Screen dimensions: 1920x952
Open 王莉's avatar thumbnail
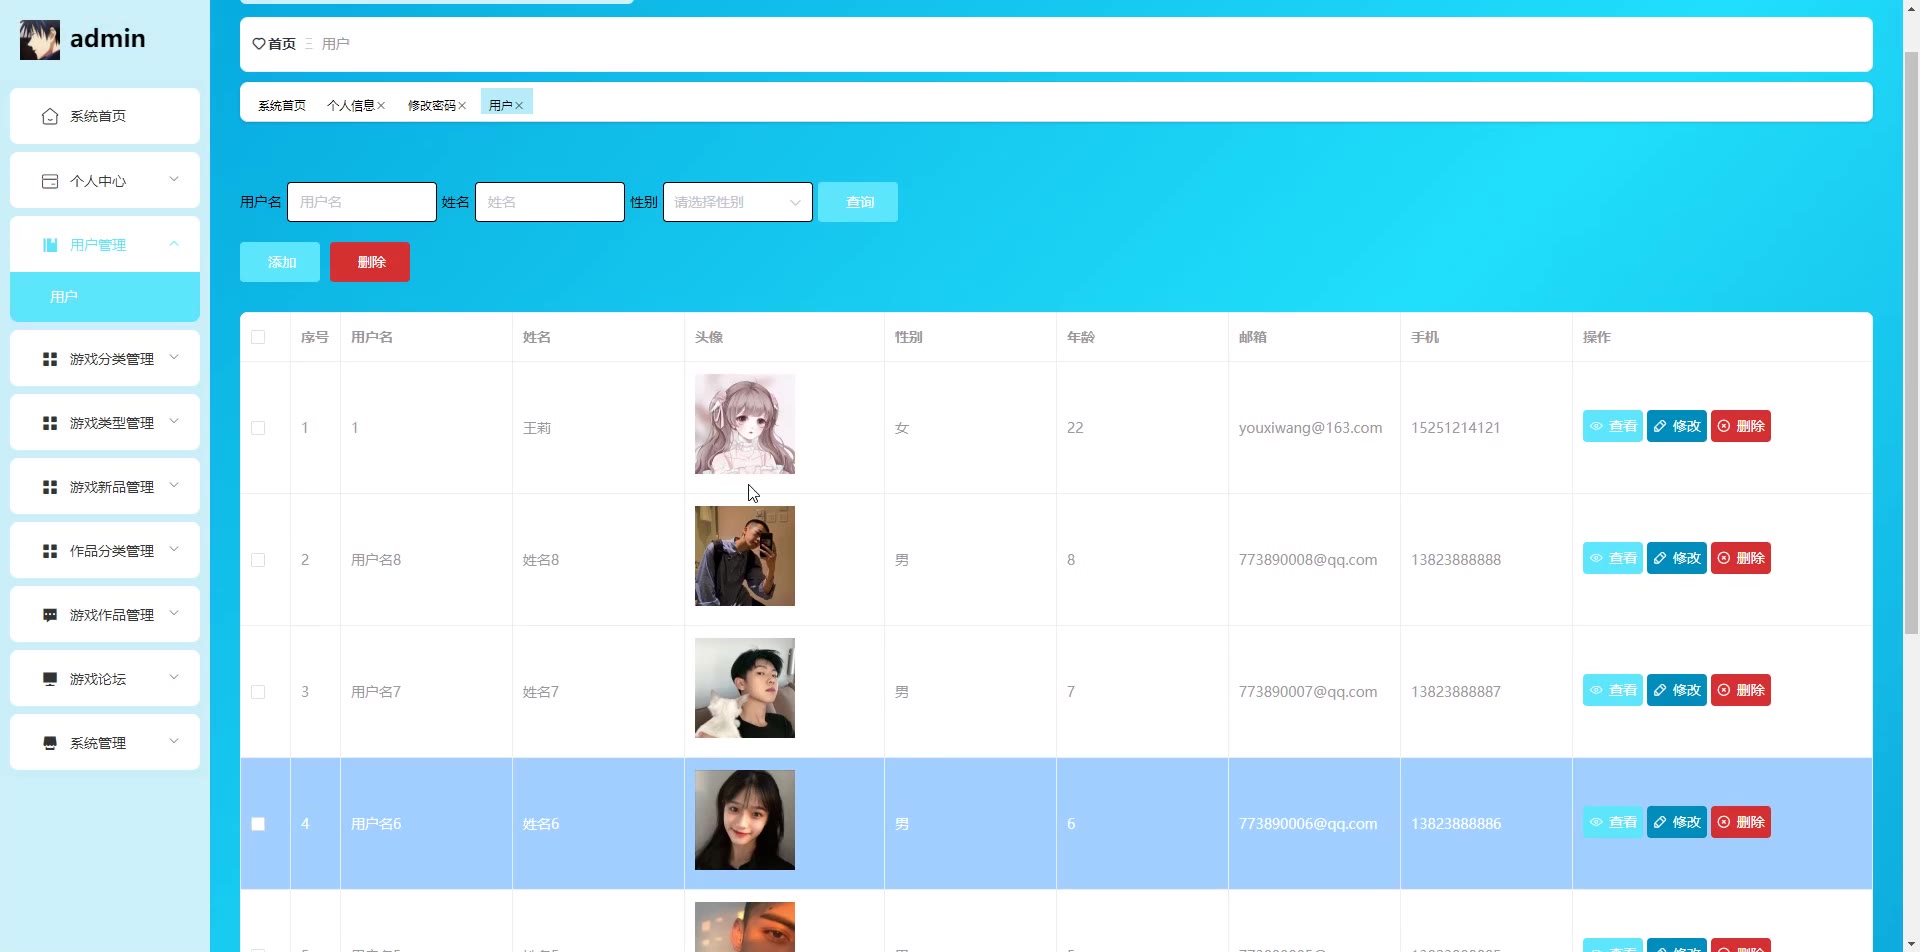pyautogui.click(x=745, y=424)
